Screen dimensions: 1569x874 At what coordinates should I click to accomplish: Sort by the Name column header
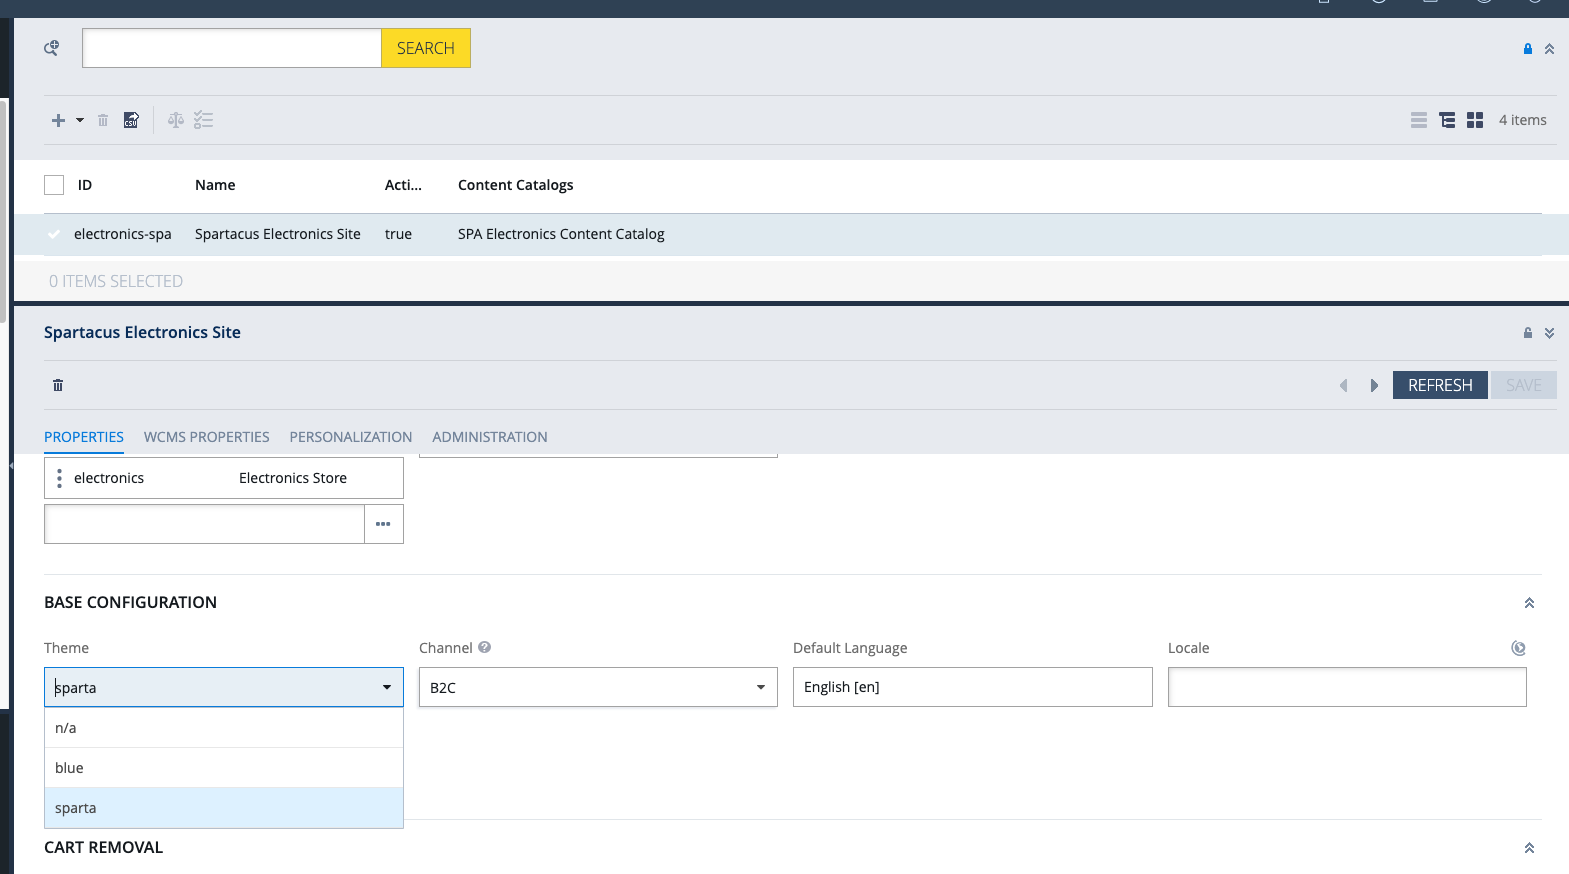tap(215, 185)
